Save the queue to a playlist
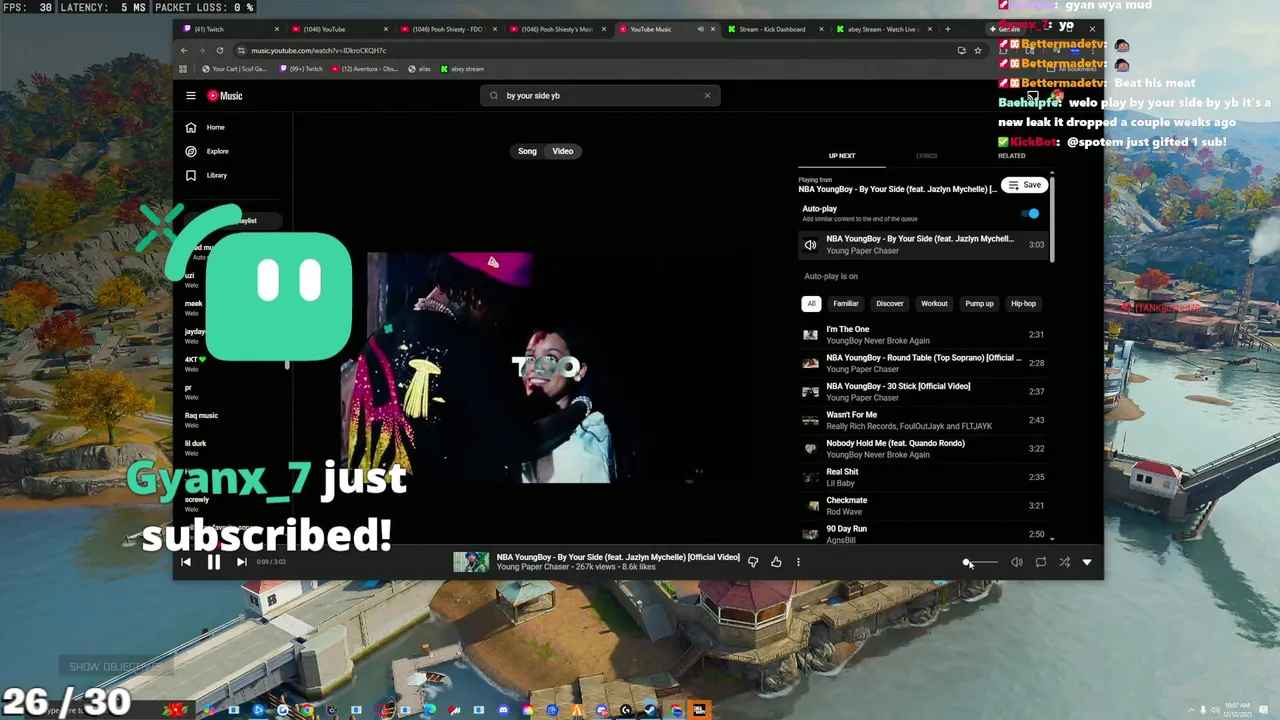The image size is (1280, 720). click(x=1025, y=185)
